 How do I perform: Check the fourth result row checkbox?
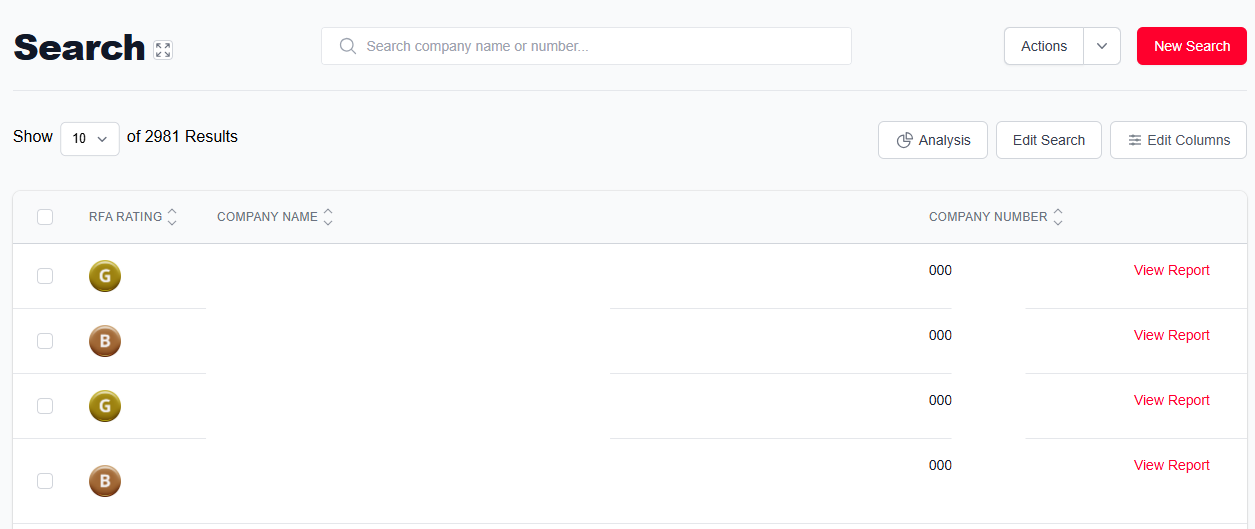pos(45,481)
